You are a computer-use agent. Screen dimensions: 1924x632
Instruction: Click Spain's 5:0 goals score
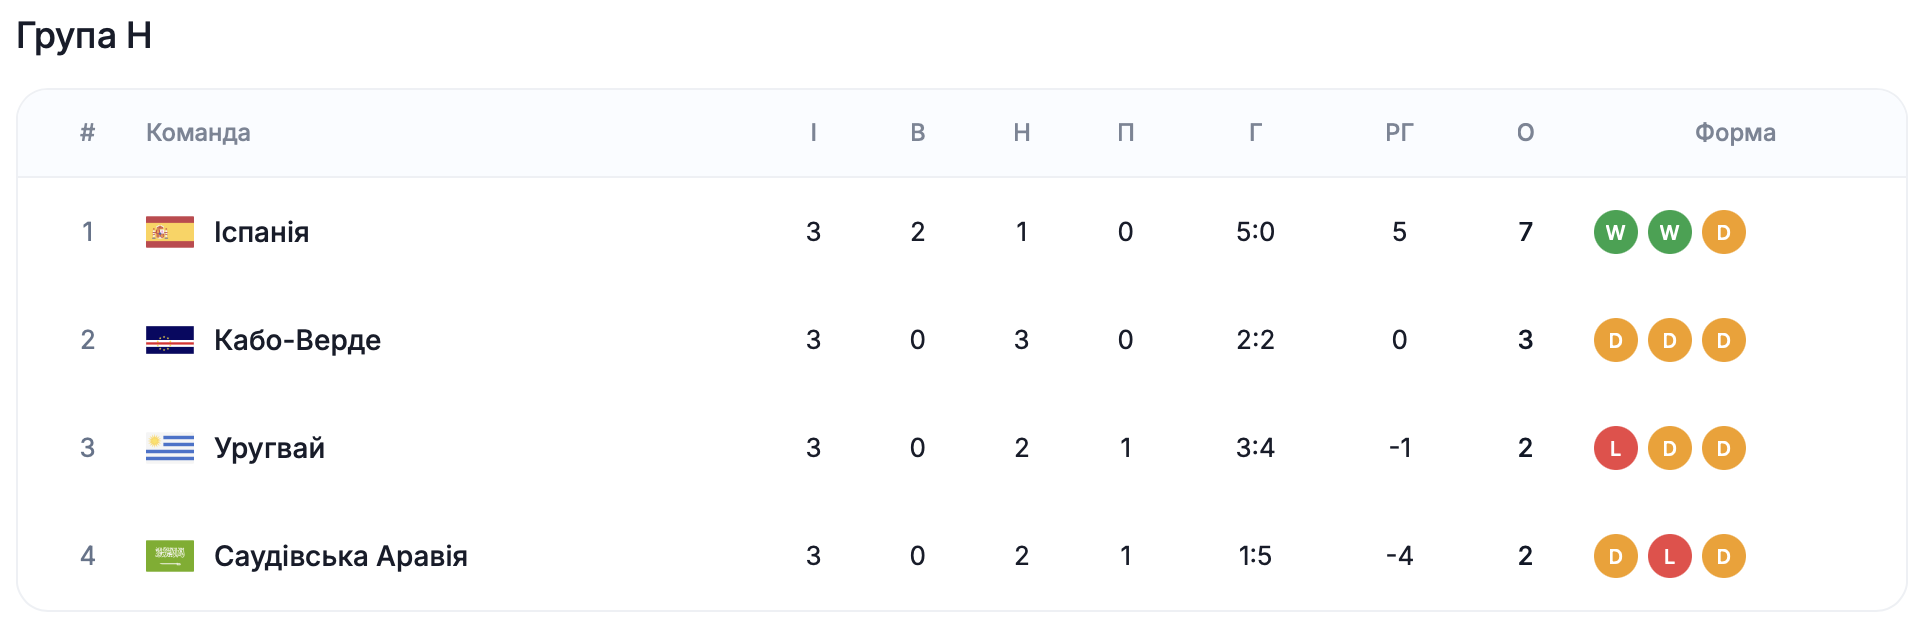pos(1255,232)
